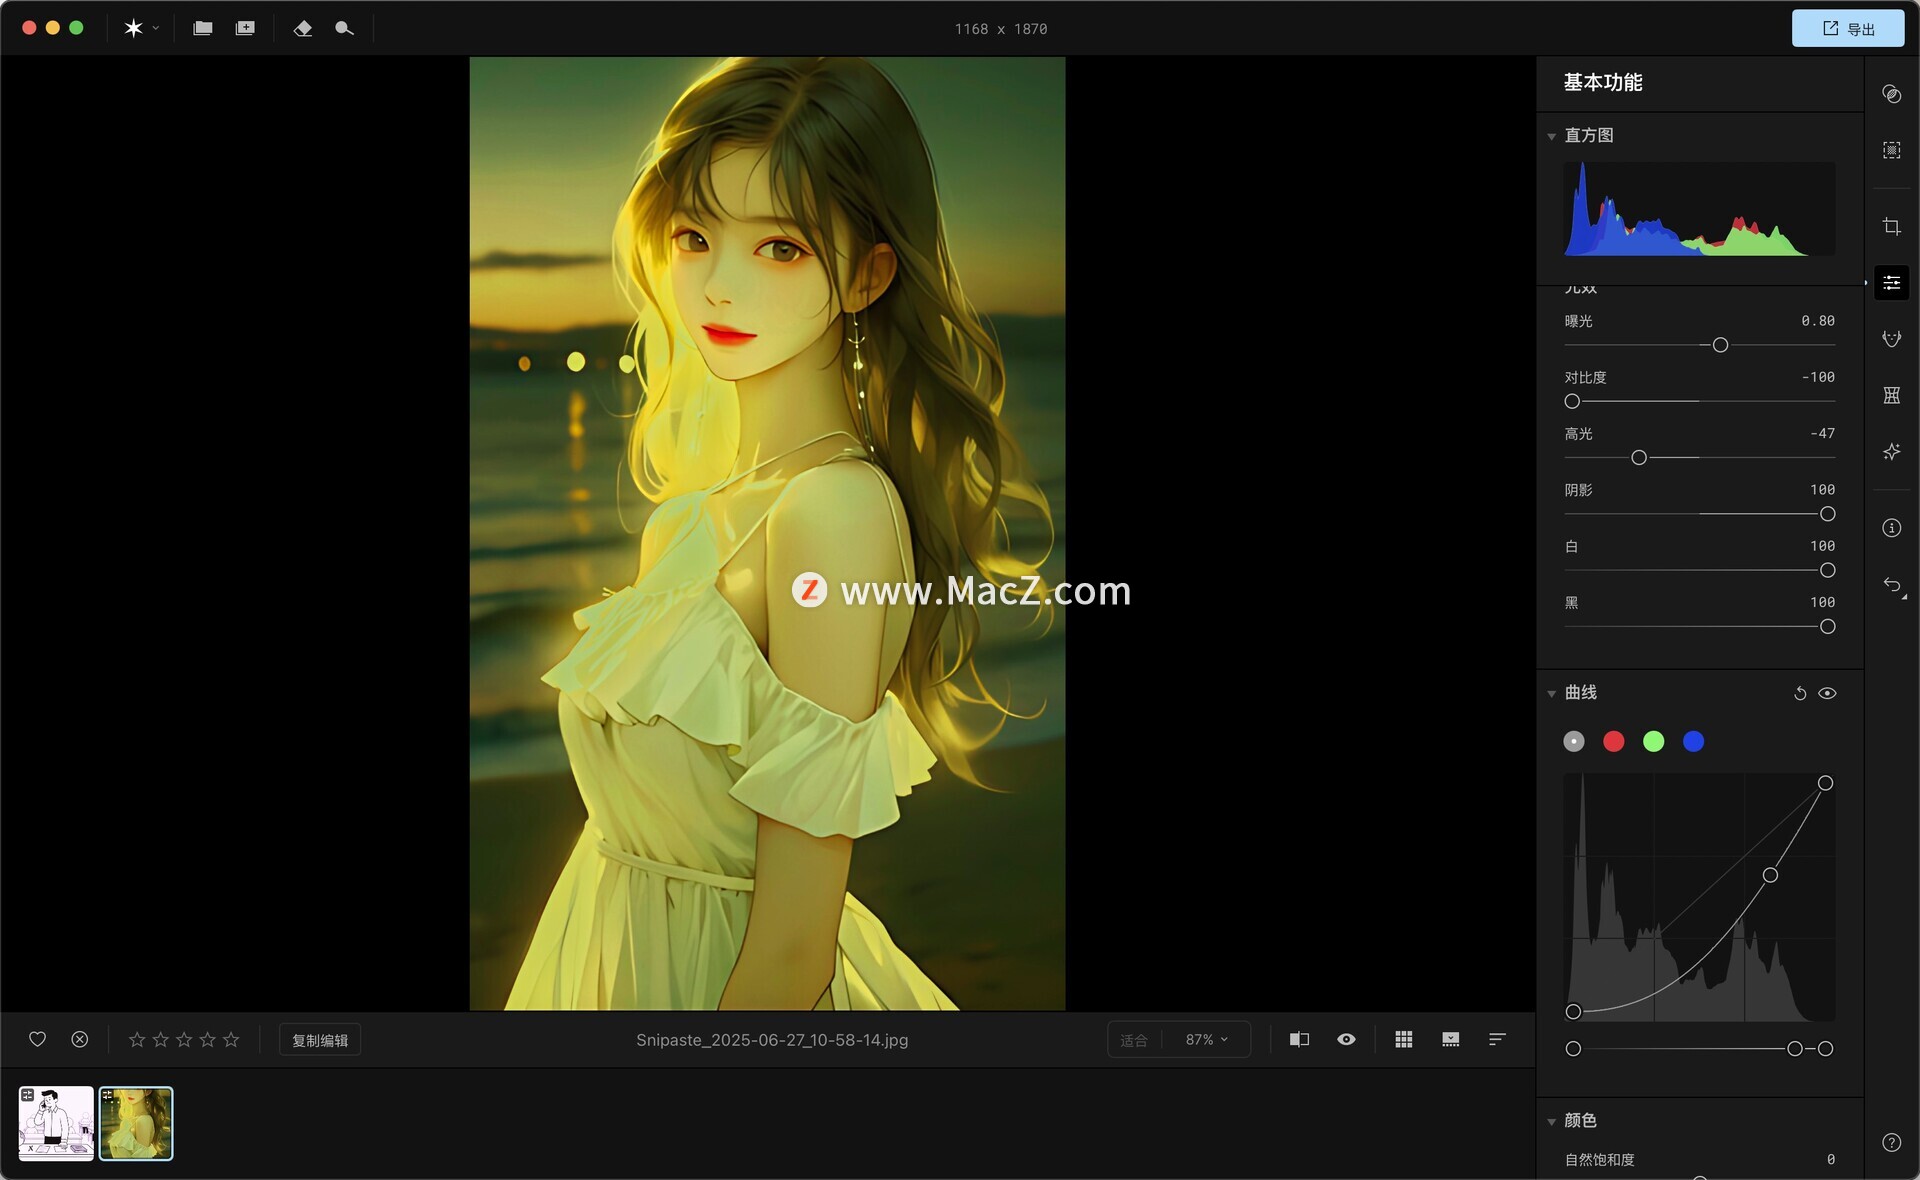Click the 黑 blacks slider handle
Viewport: 1920px width, 1180px height.
[1827, 626]
